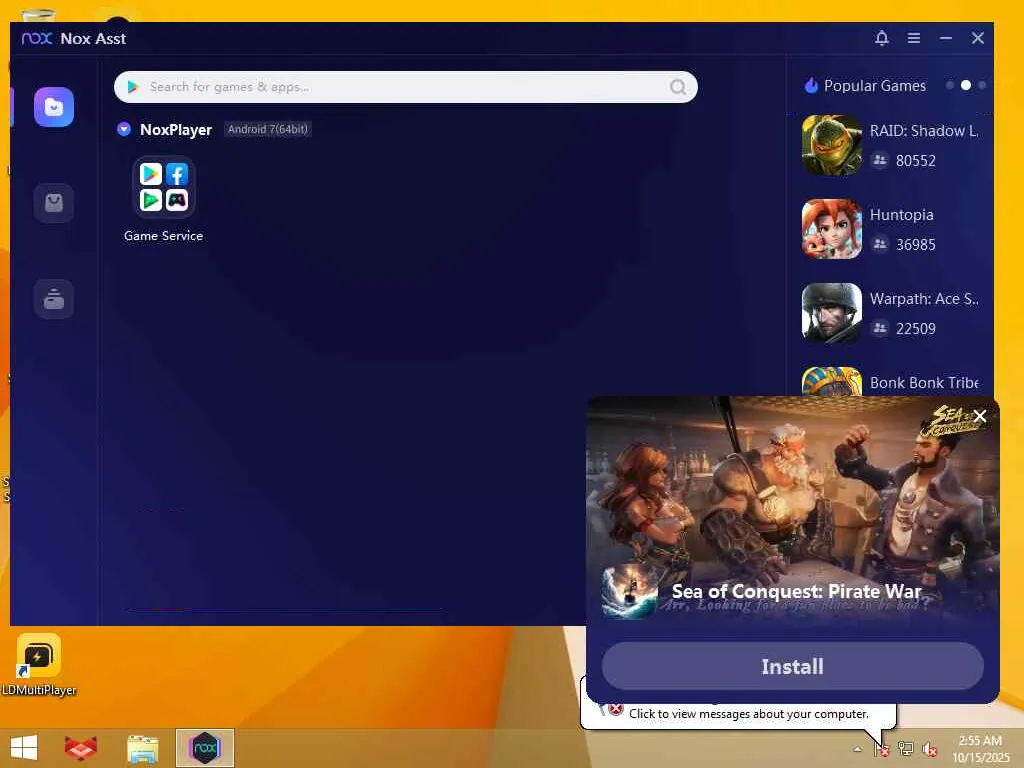1024x768 pixels.
Task: Click the network tray icon
Action: [905, 749]
